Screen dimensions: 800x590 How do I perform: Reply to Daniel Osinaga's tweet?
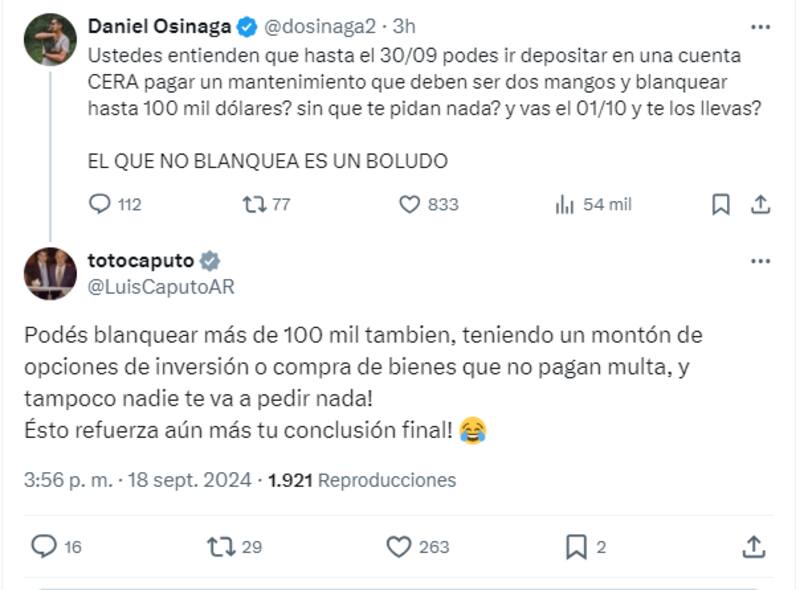100,204
